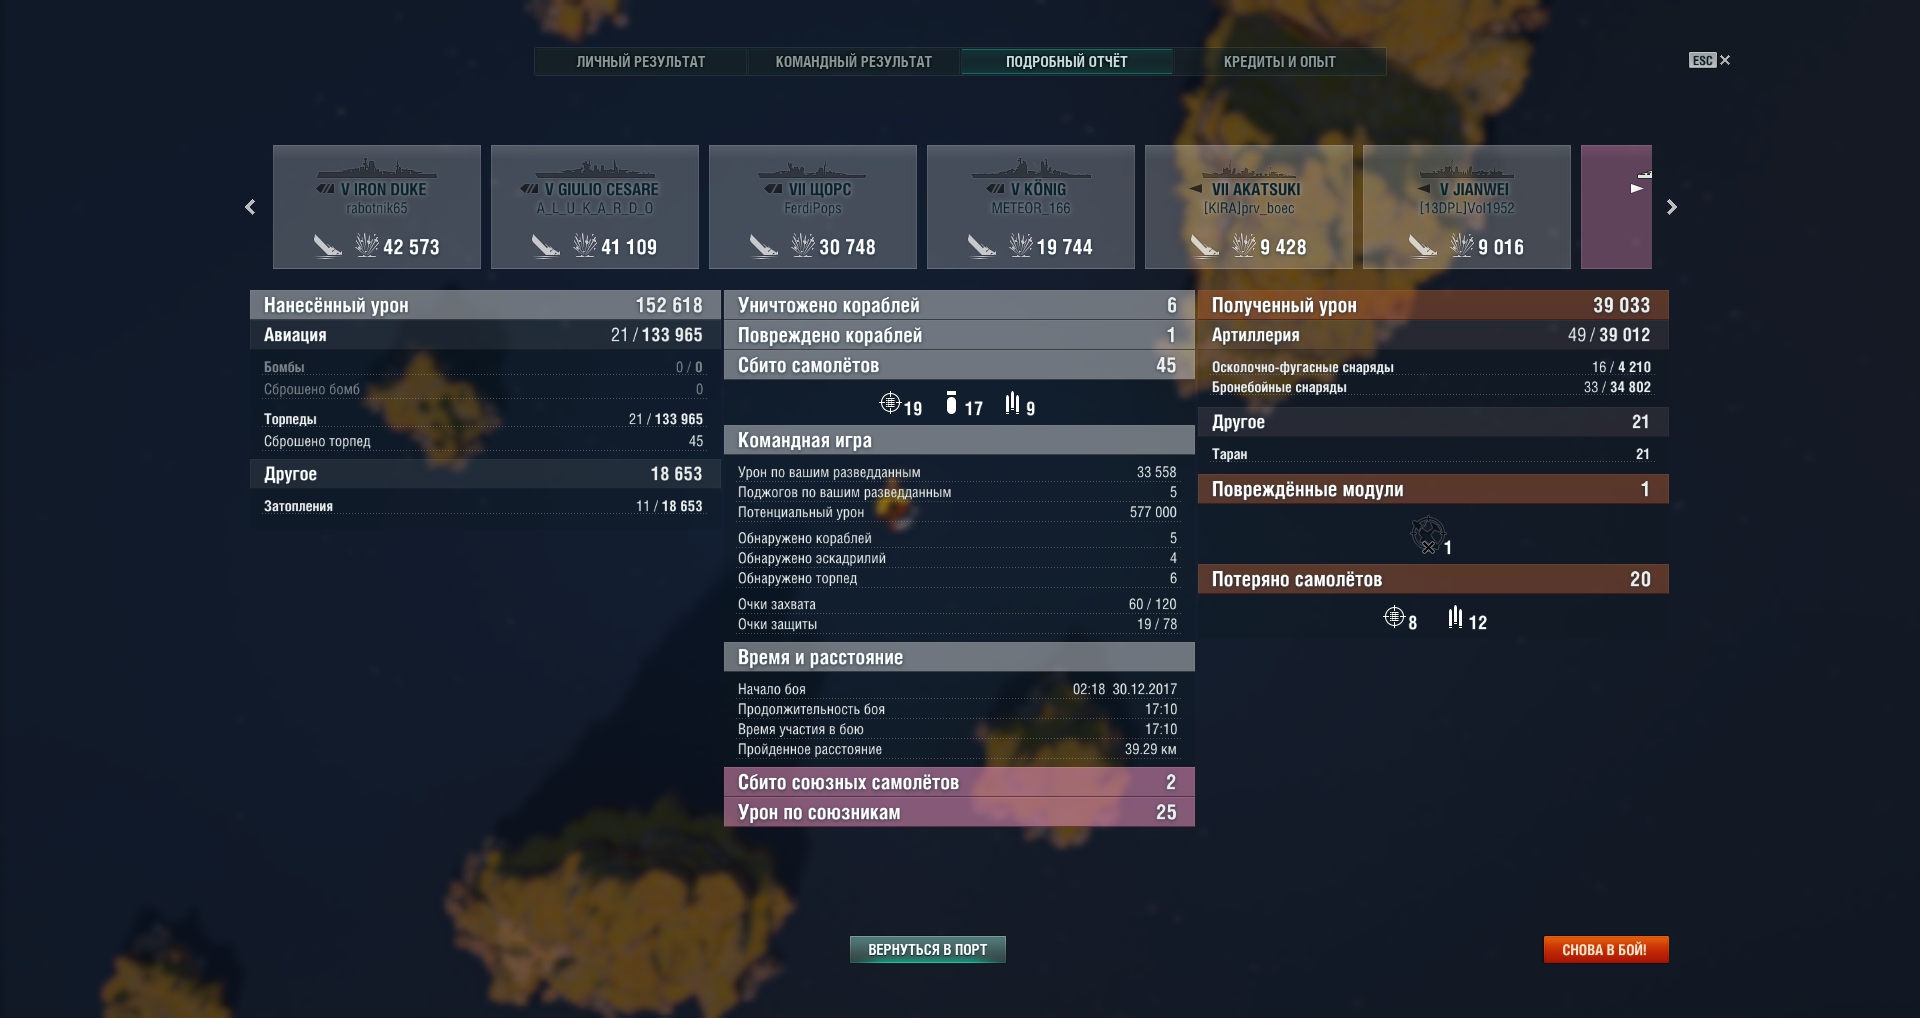Select the V Iron Duke ship card
Image resolution: width=1920 pixels, height=1018 pixels.
(x=376, y=207)
